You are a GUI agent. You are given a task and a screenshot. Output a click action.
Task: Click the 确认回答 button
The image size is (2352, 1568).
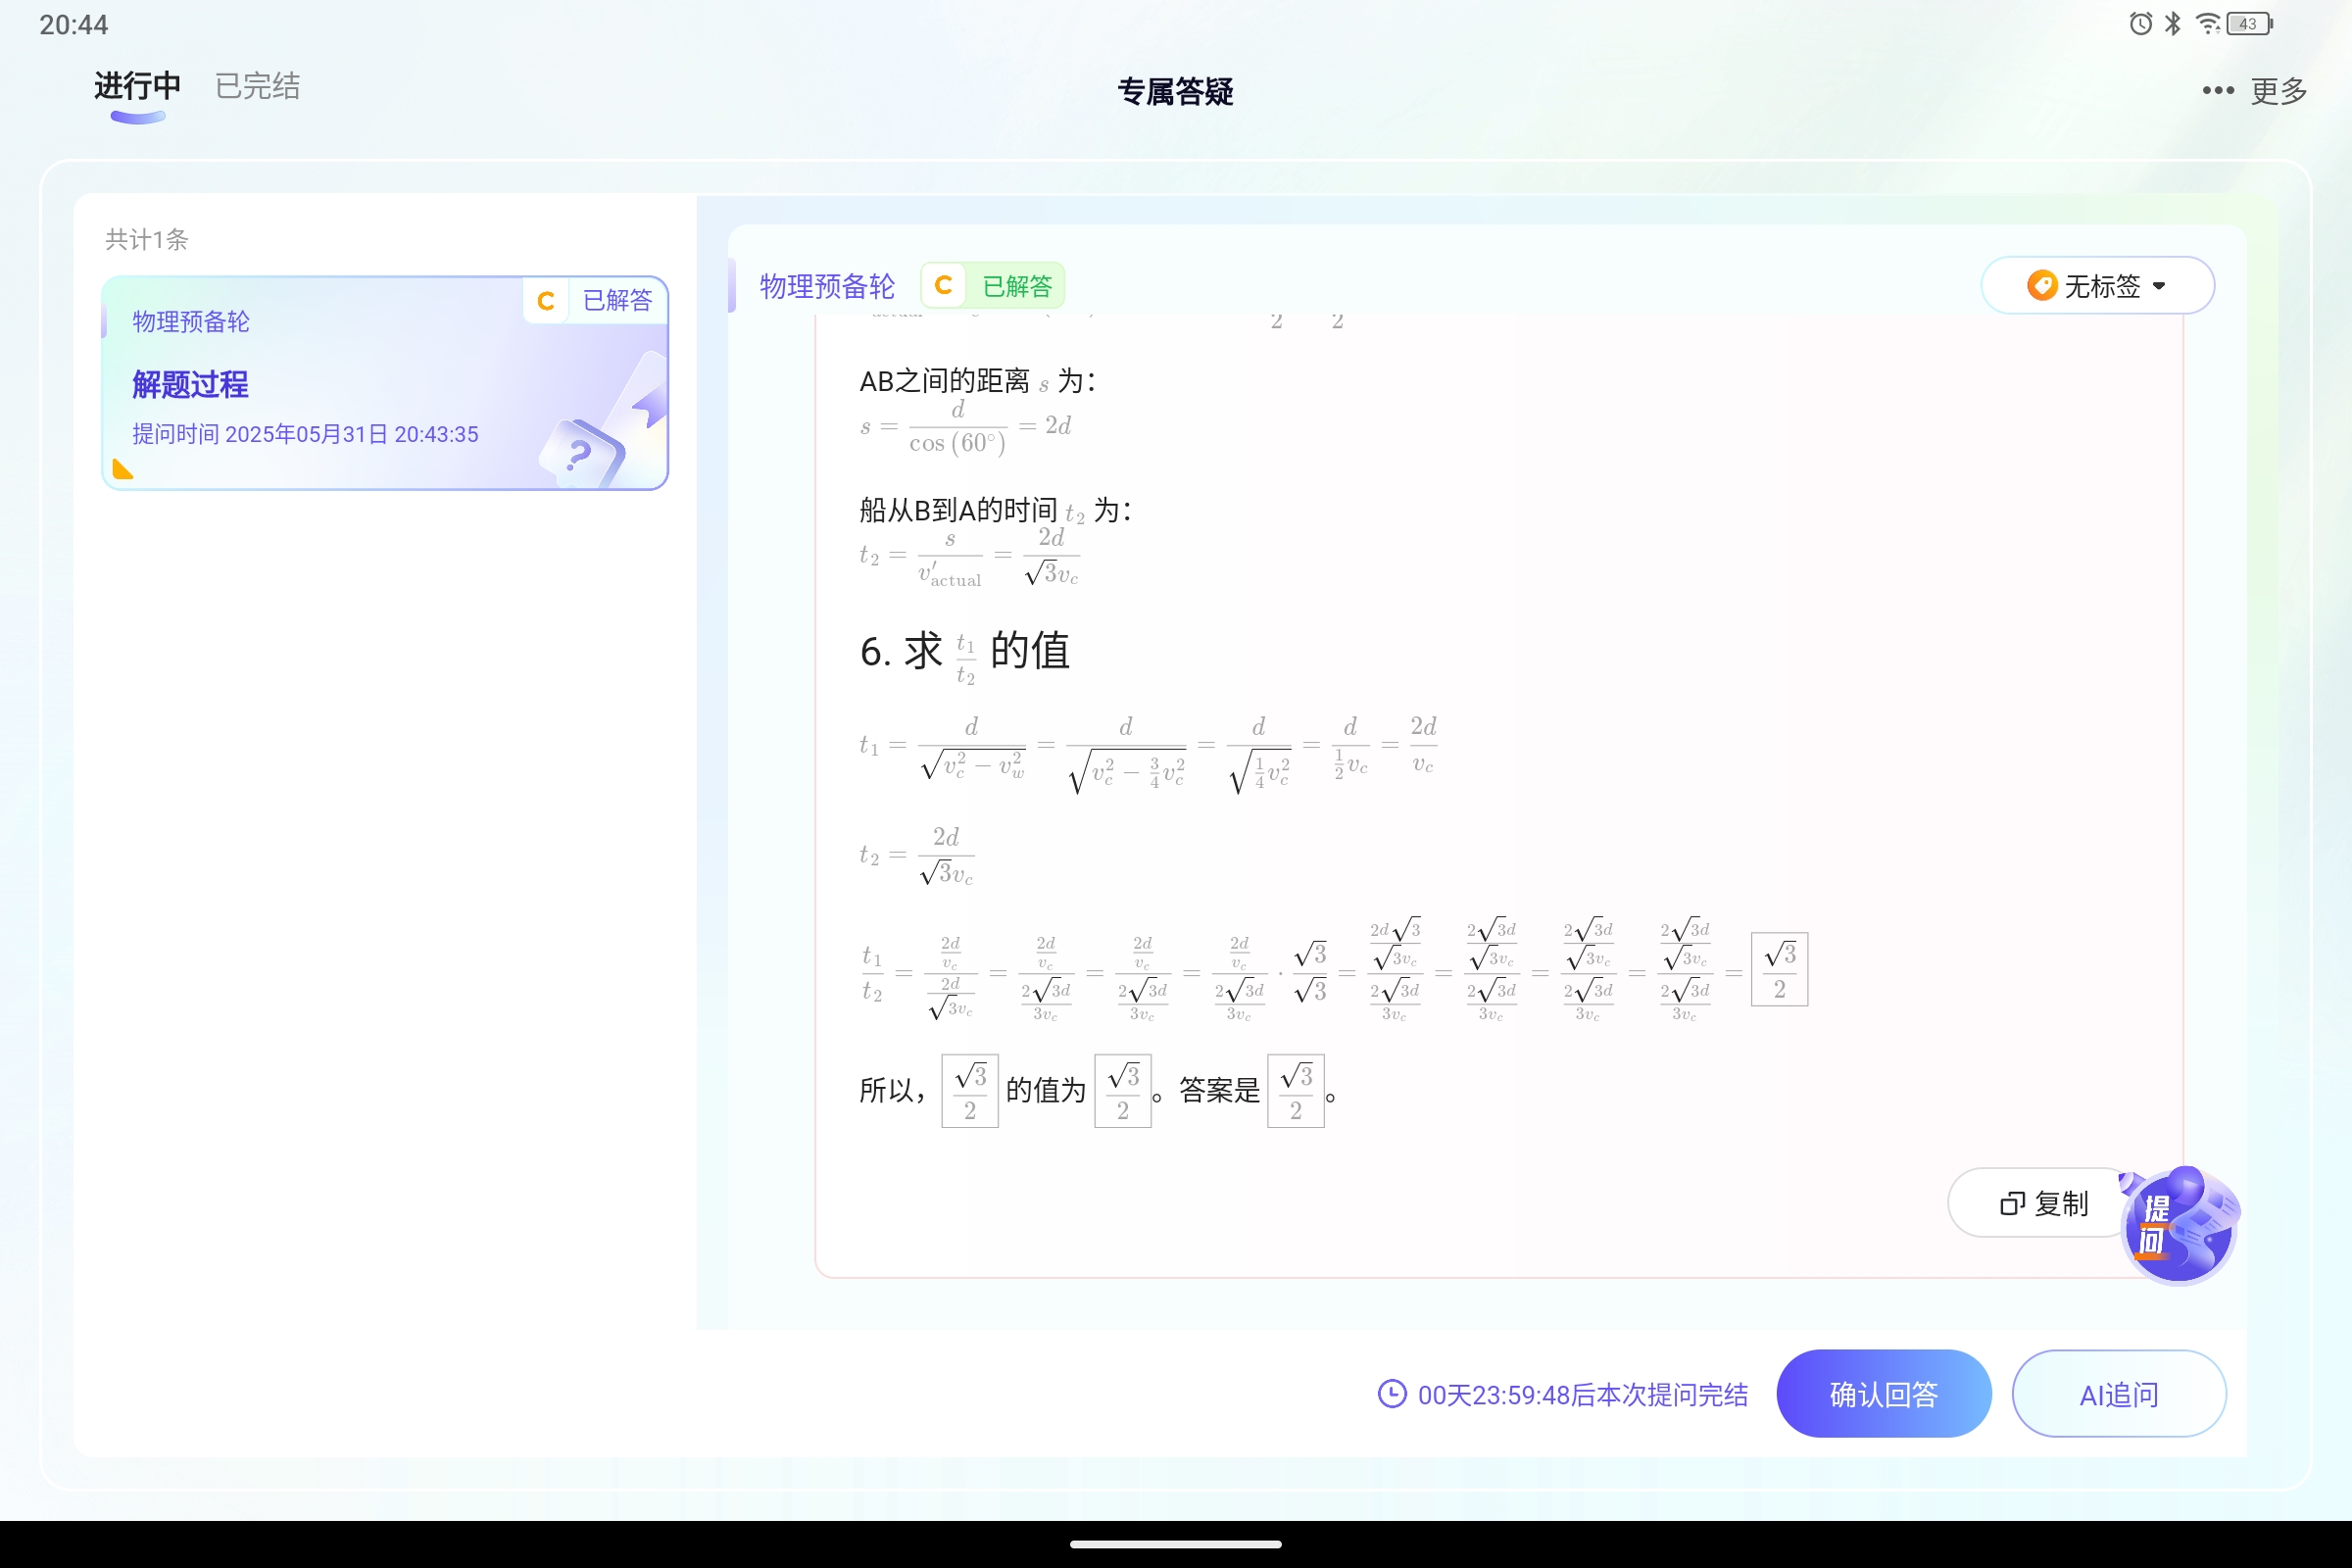1883,1394
